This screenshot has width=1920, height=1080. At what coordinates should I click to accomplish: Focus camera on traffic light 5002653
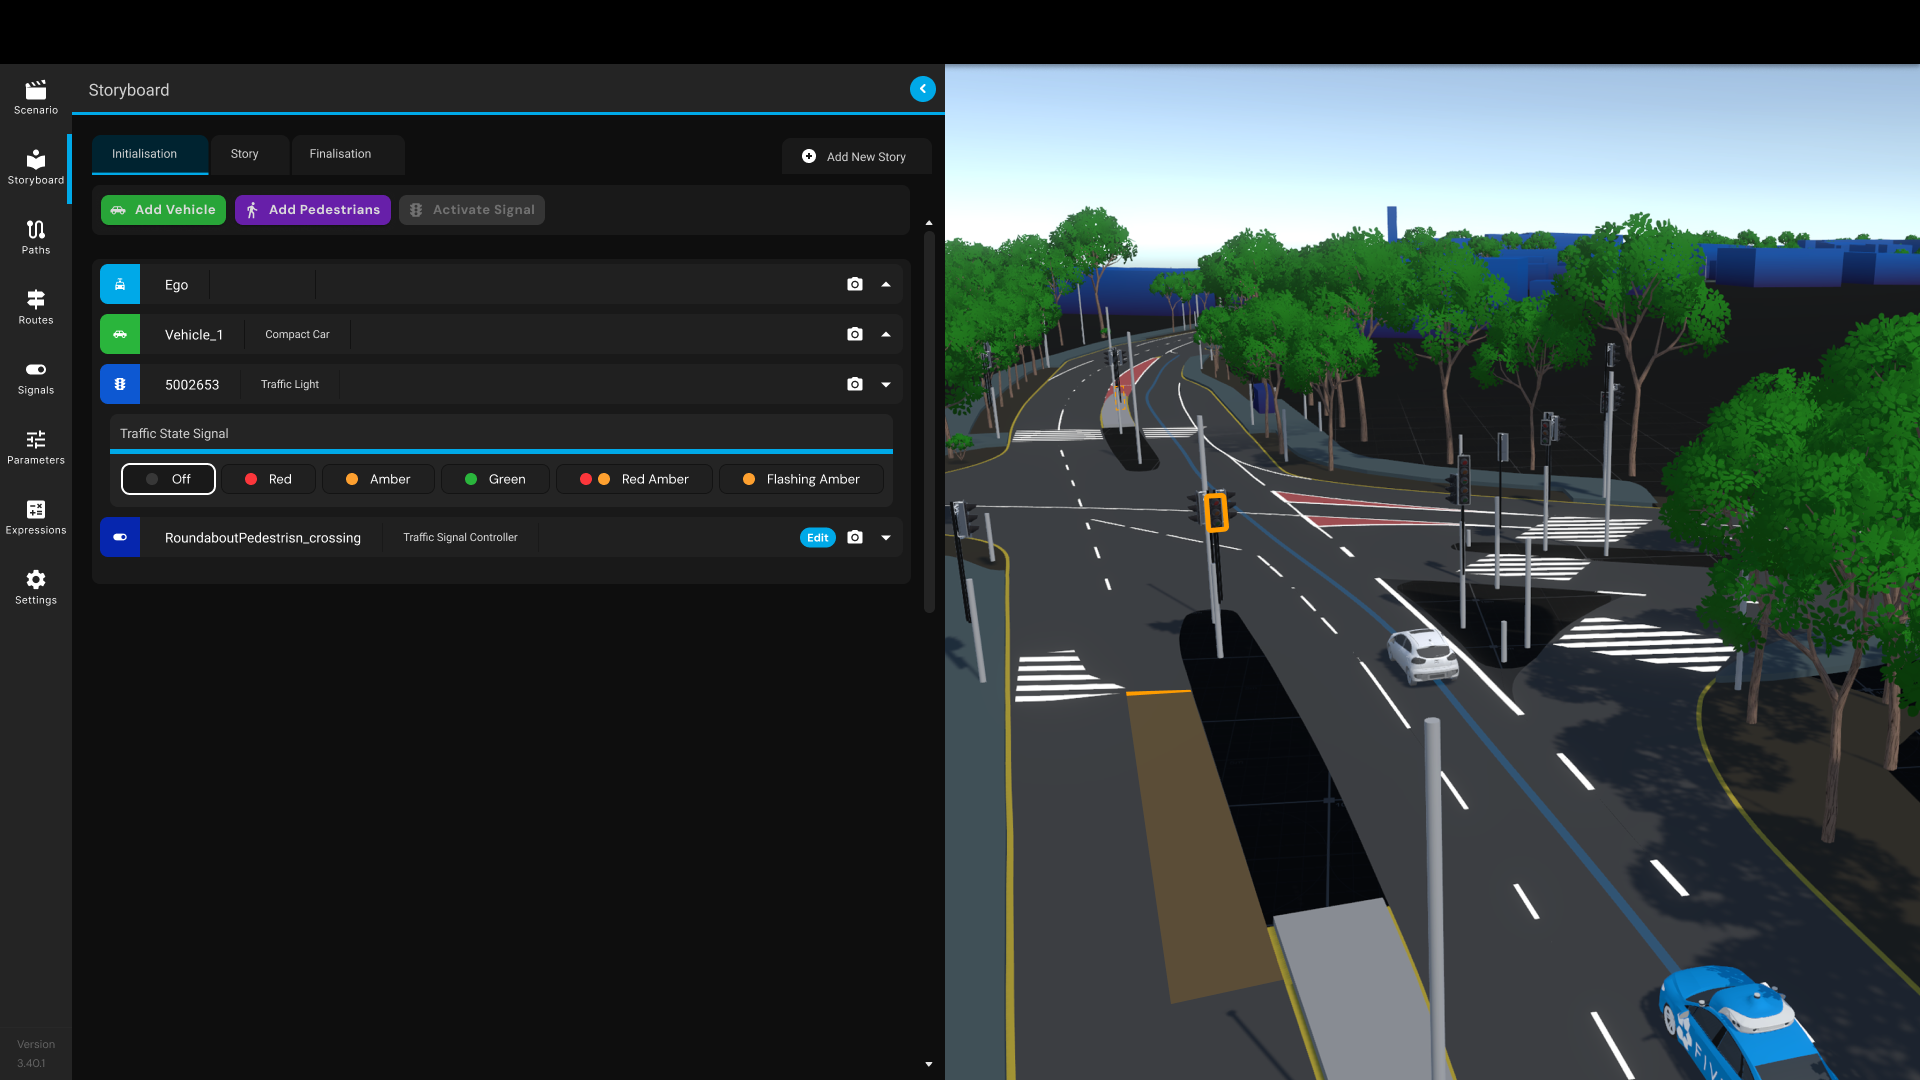tap(854, 384)
